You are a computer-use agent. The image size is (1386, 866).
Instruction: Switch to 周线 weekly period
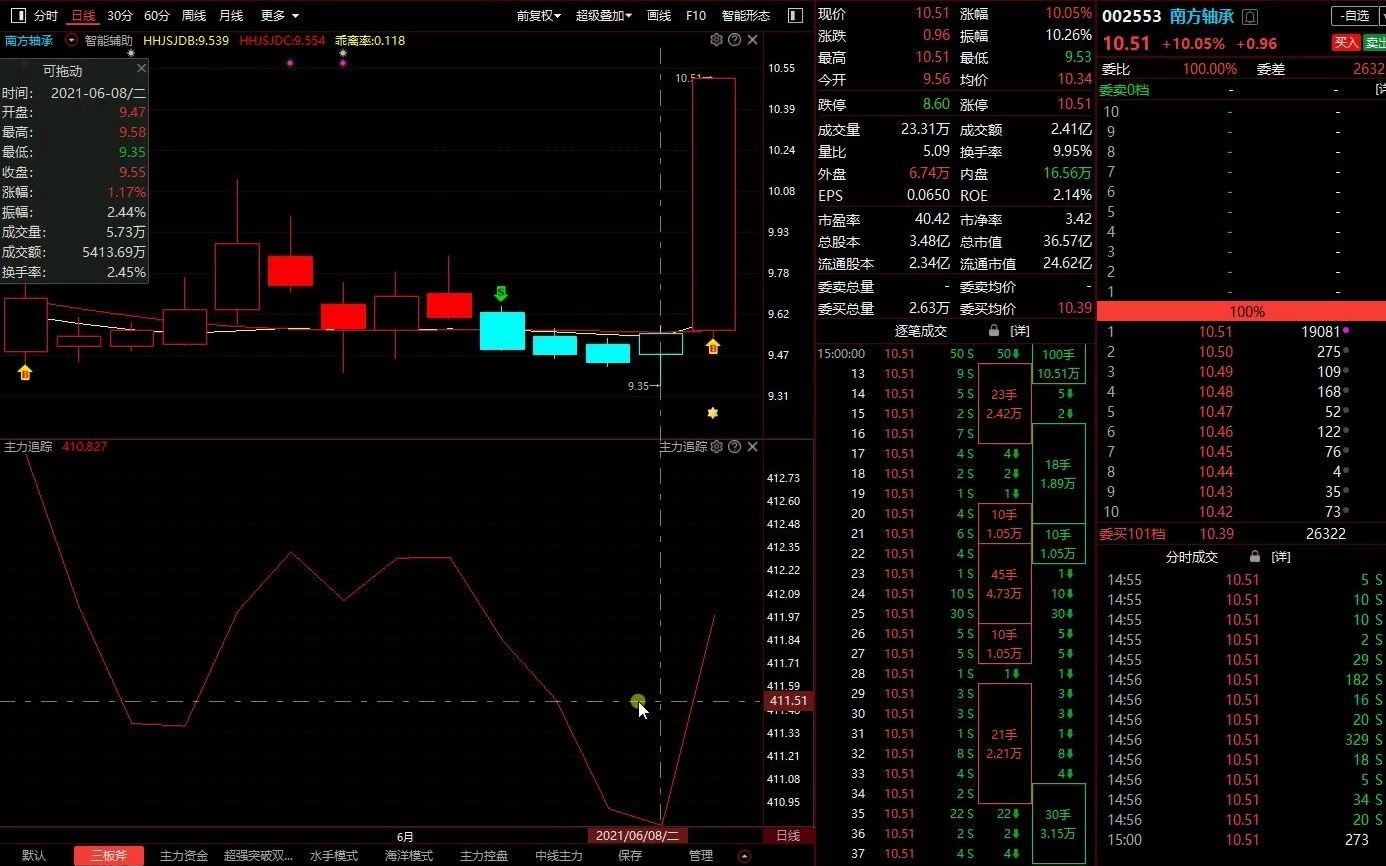pyautogui.click(x=194, y=15)
